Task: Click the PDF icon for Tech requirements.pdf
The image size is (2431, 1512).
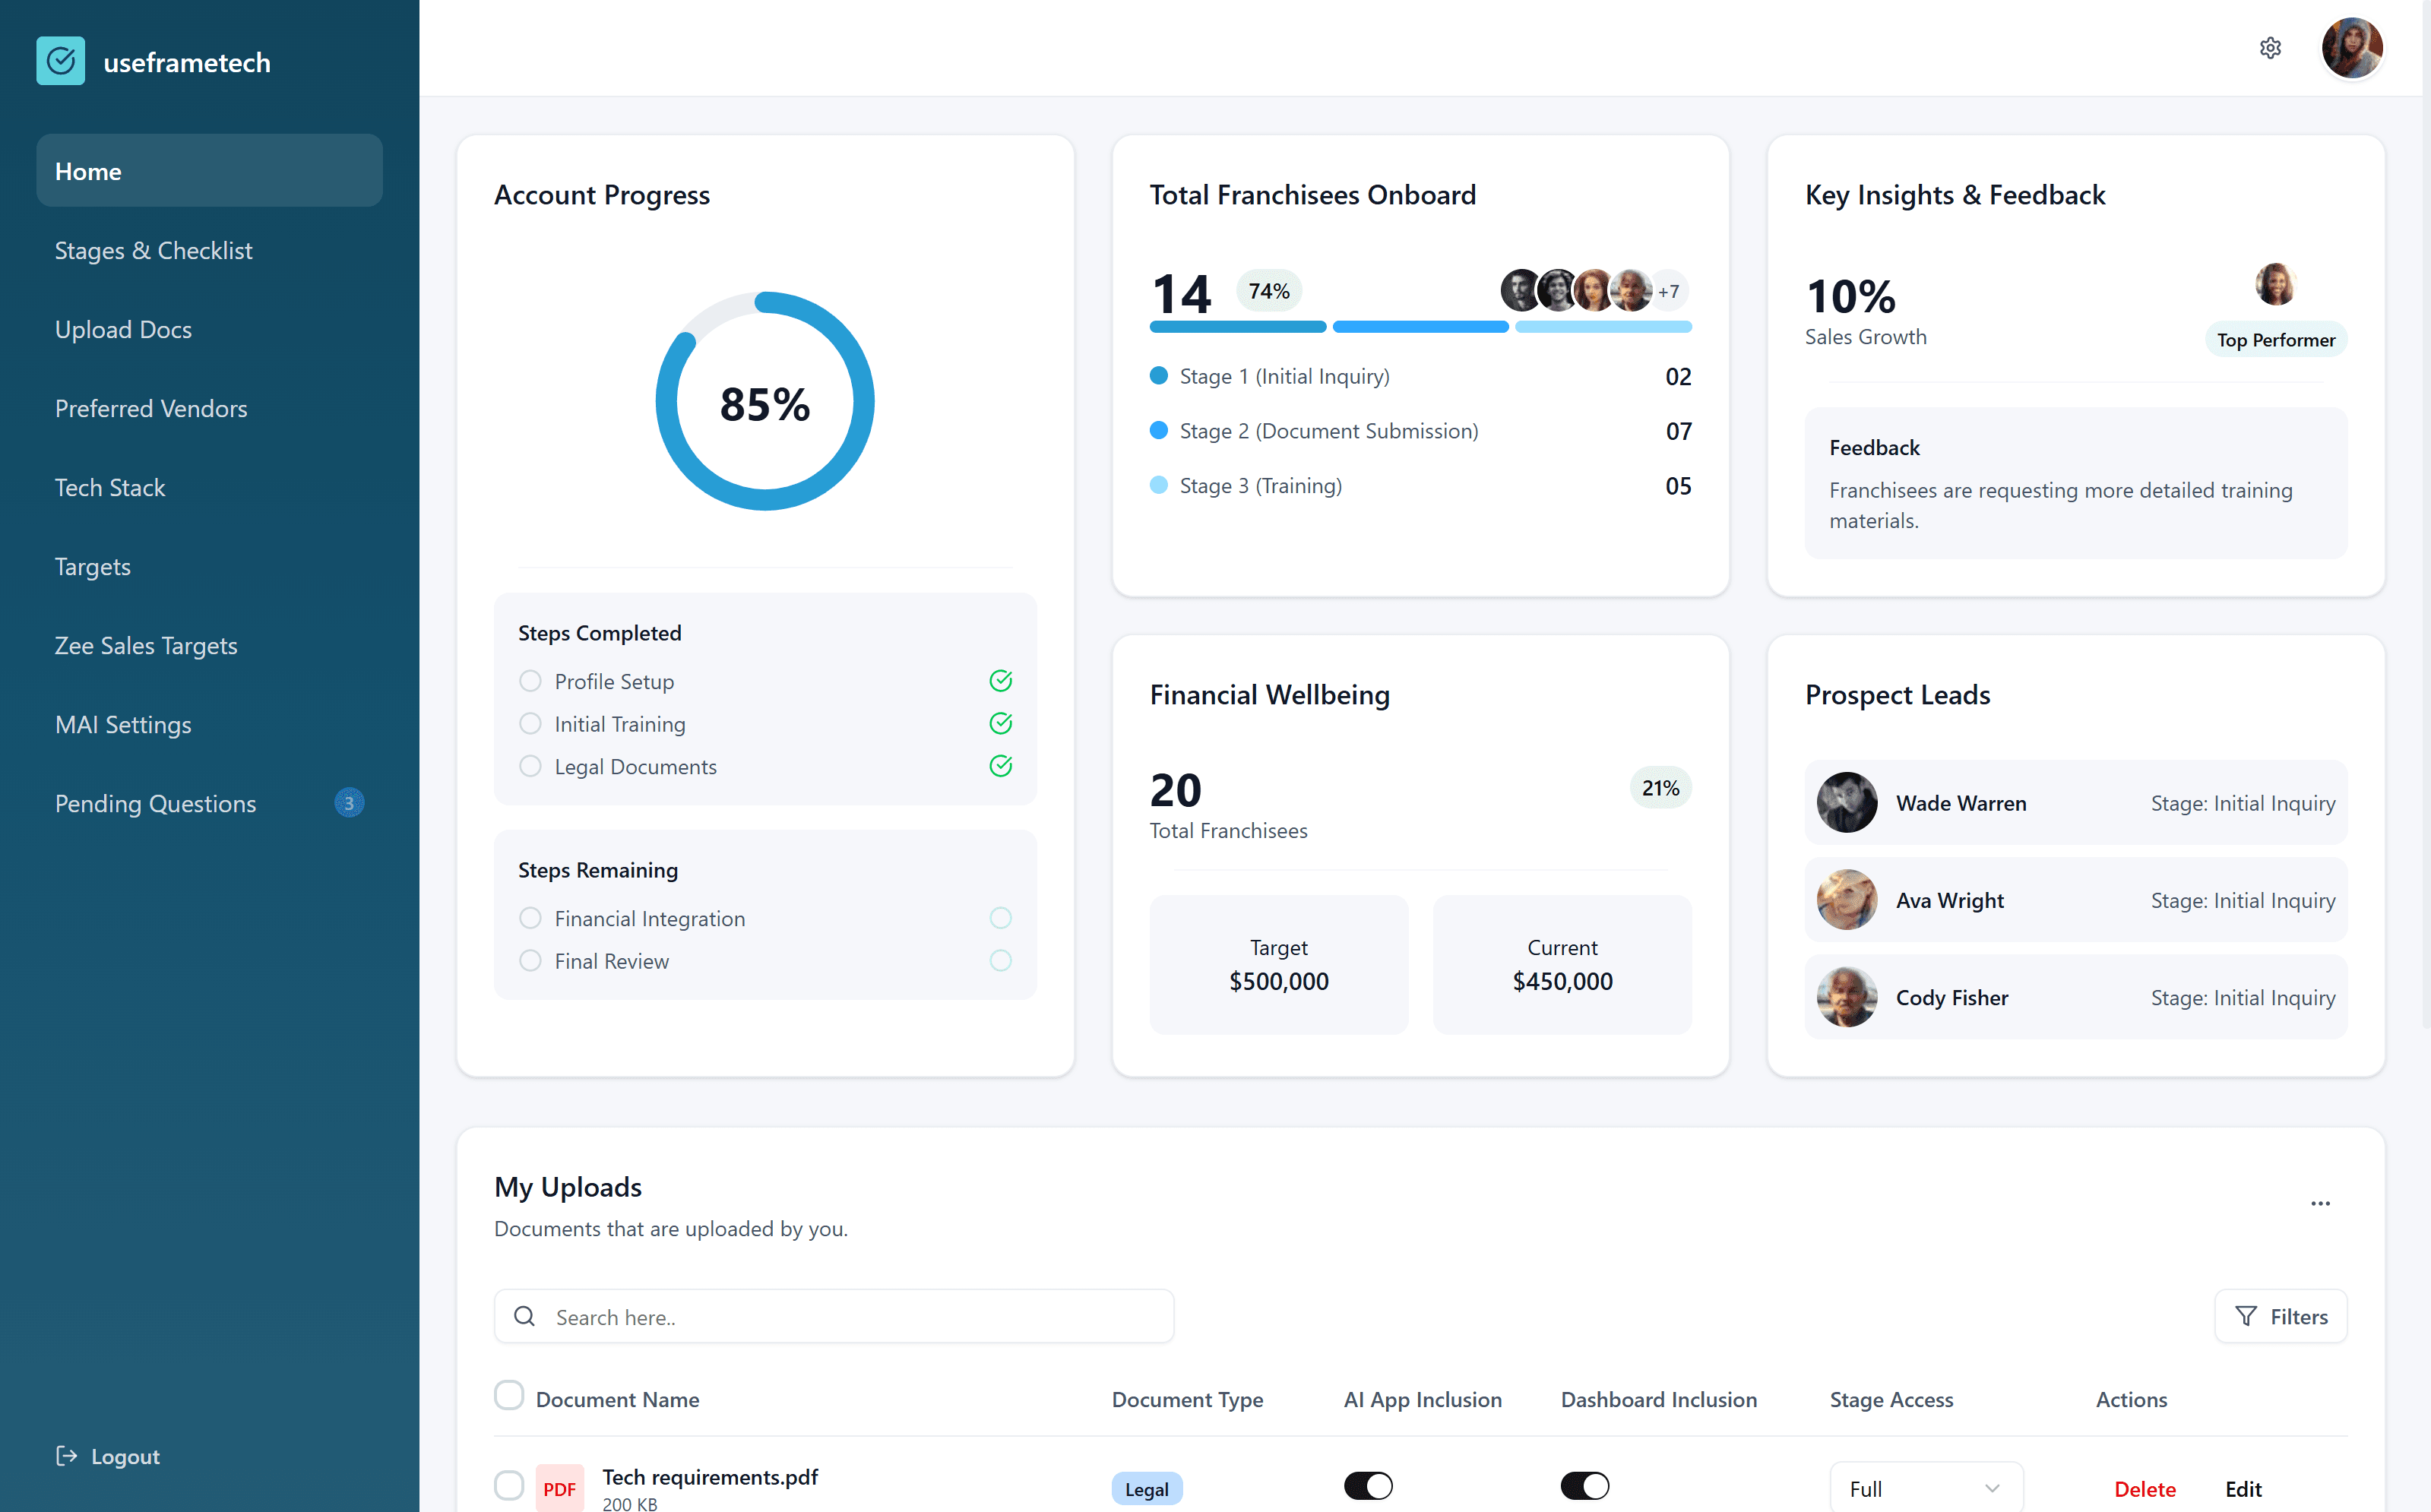Action: (560, 1487)
